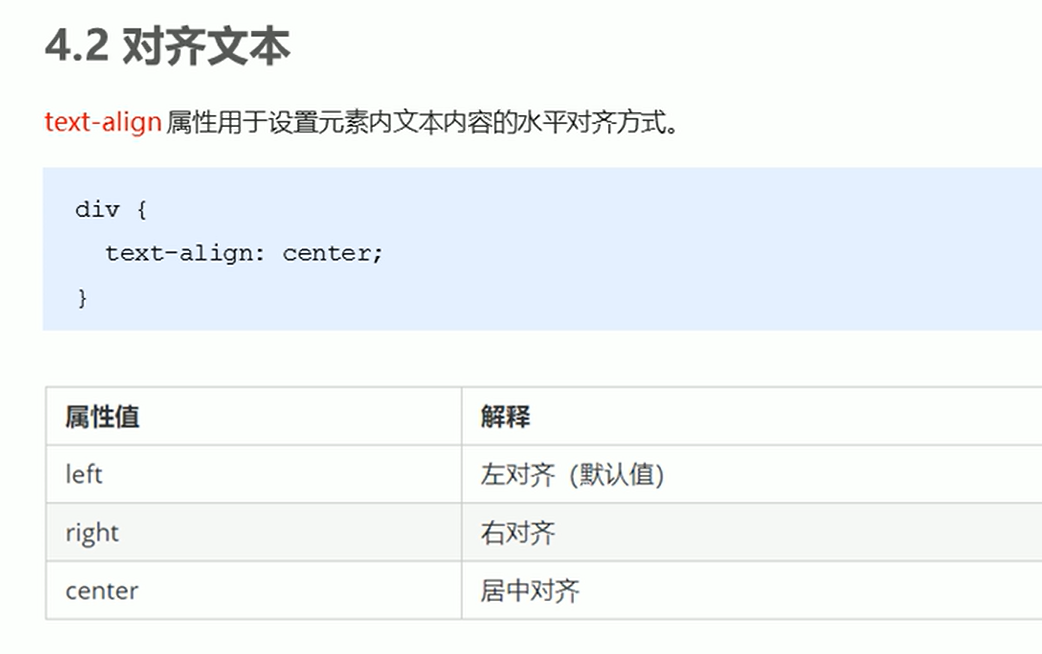The image size is (1042, 654).
Task: Click the "4.2" number in heading
Action: tap(76, 47)
